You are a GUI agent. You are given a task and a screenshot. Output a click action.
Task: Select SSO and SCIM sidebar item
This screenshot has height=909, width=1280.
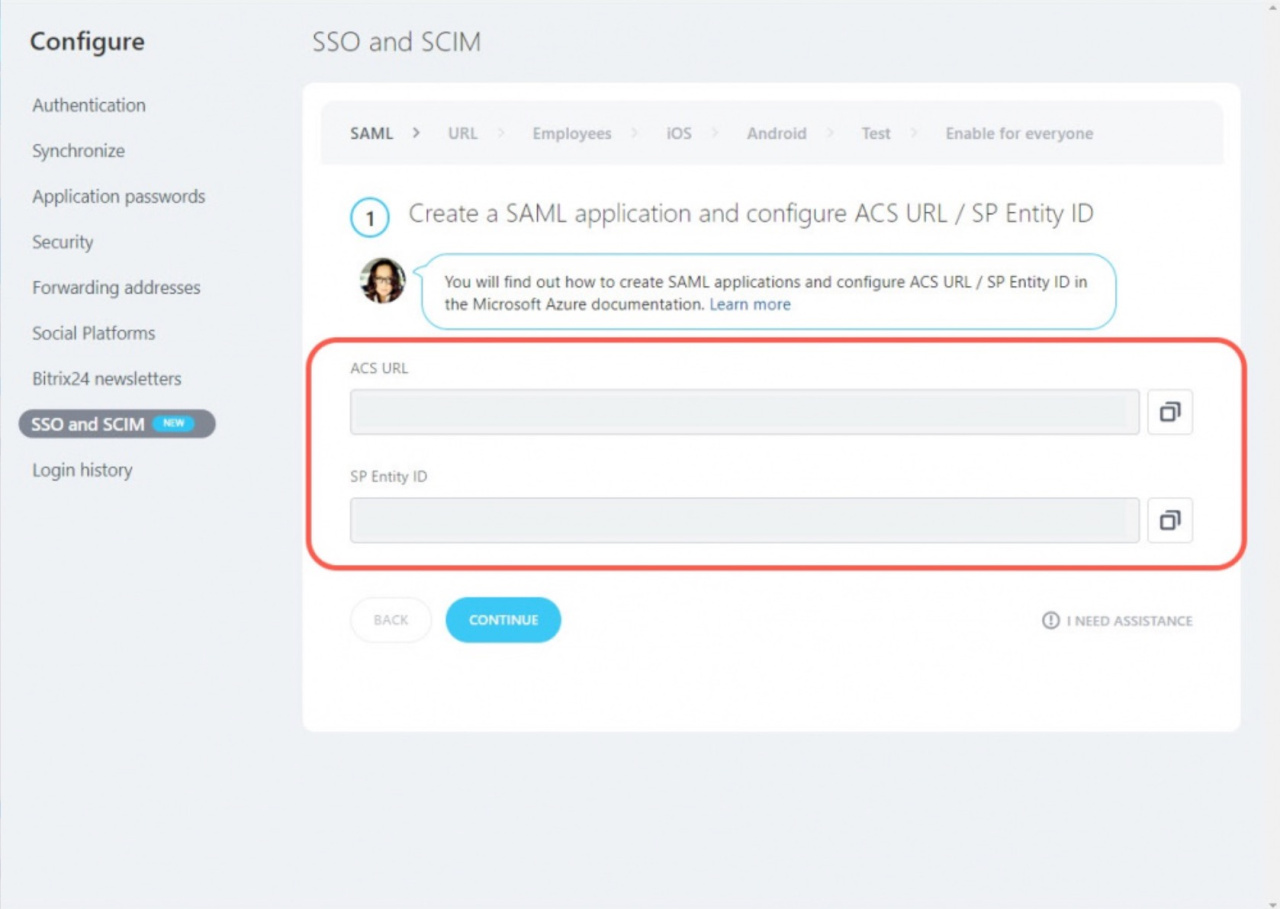click(x=117, y=424)
